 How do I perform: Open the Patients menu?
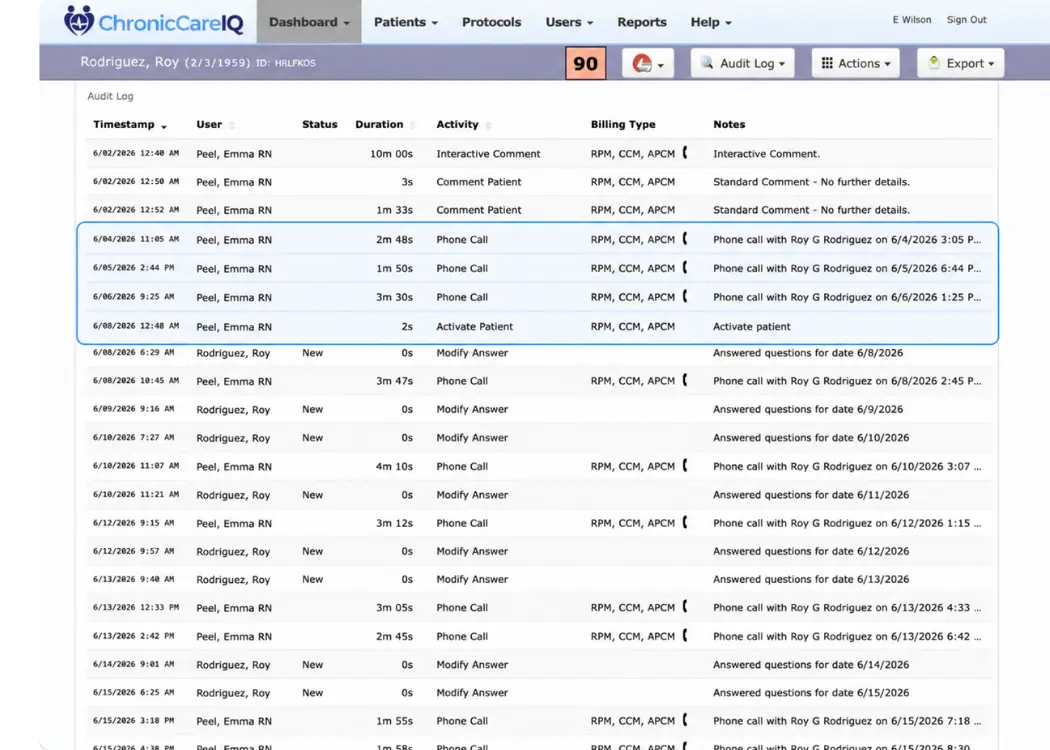(406, 22)
